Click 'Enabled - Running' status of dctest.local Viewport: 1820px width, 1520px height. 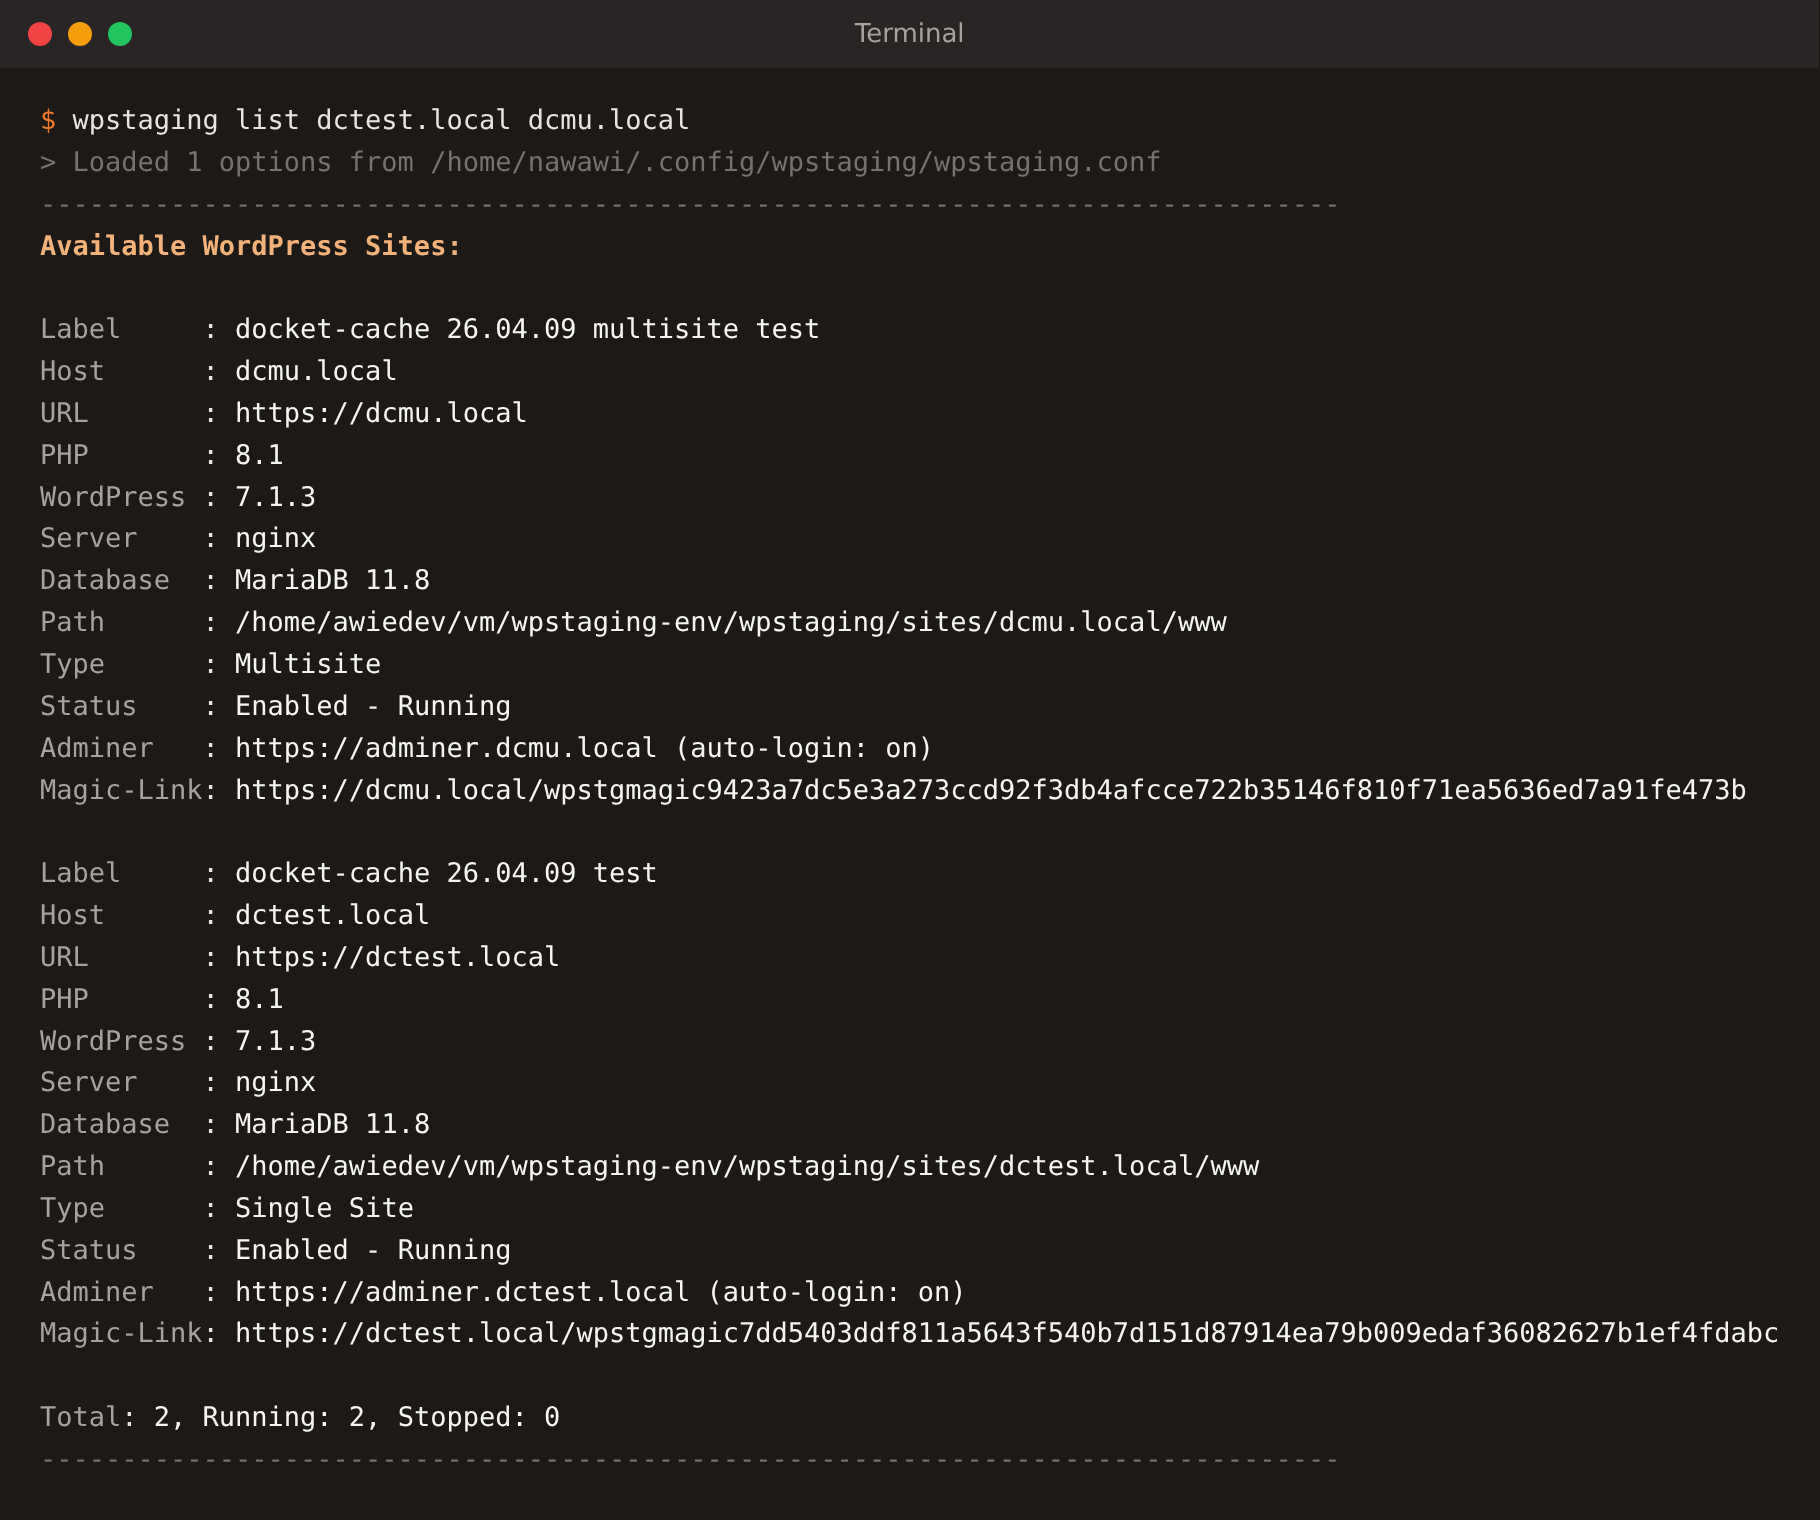pyautogui.click(x=373, y=1250)
